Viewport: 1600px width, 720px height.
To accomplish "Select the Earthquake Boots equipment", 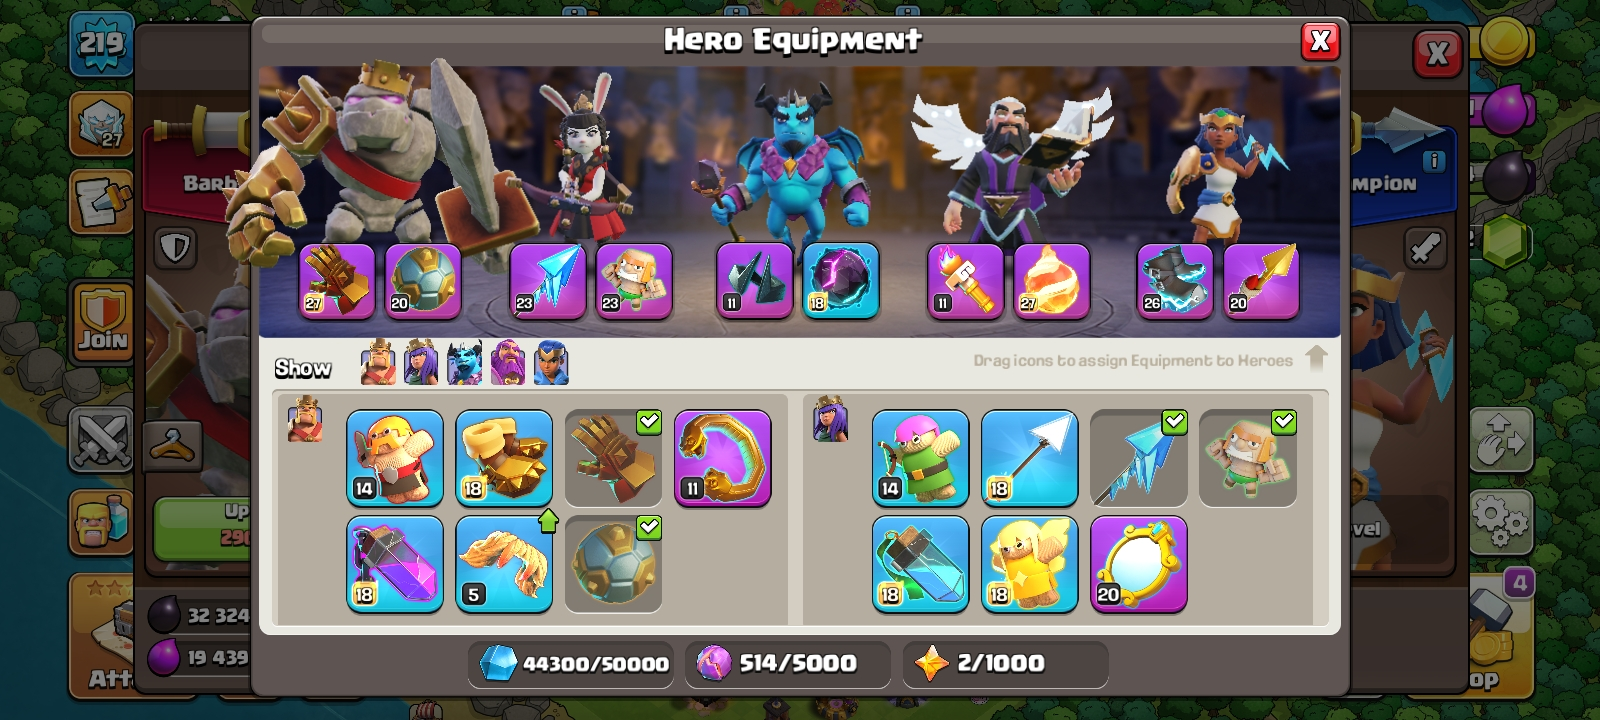I will (504, 458).
